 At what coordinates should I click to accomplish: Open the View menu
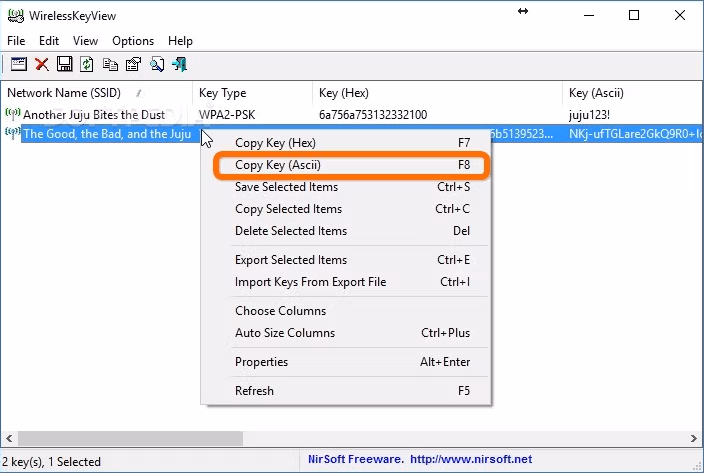click(x=85, y=41)
